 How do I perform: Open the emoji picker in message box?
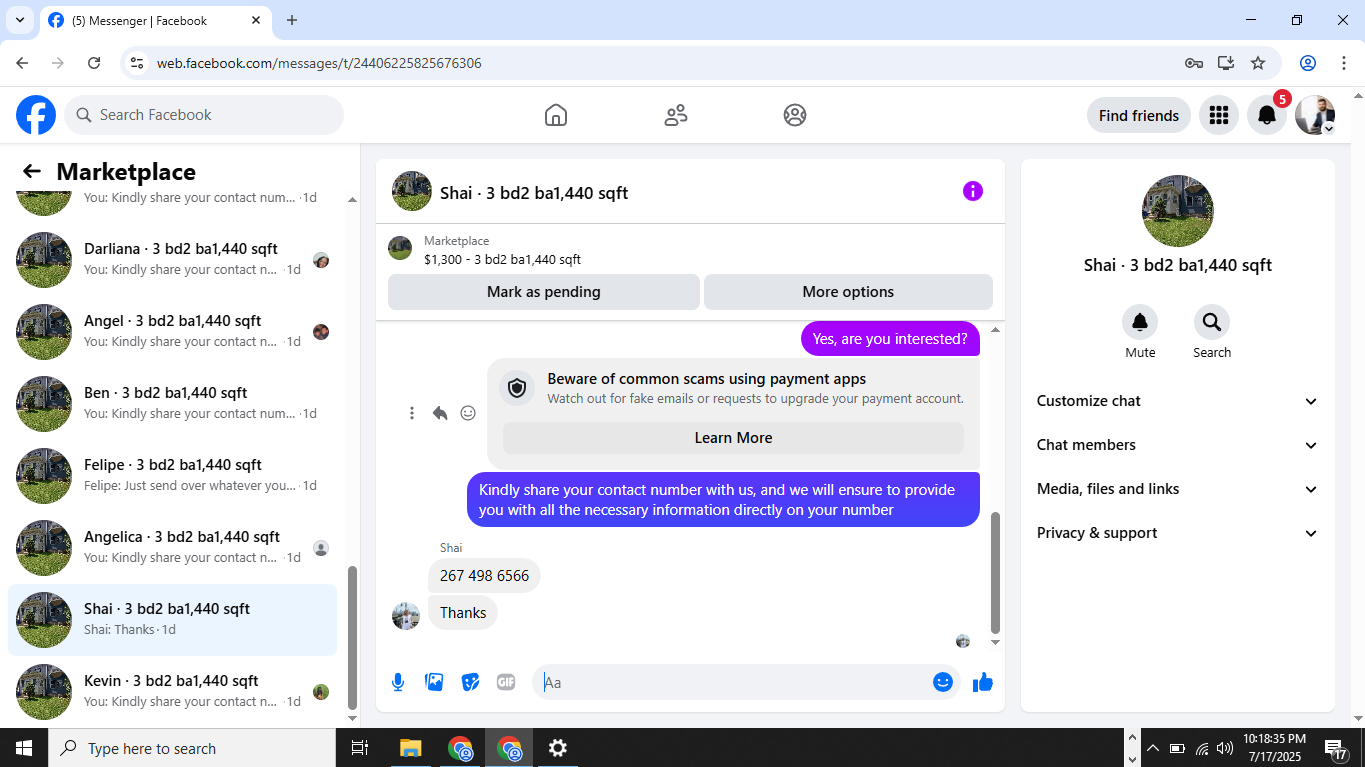click(x=943, y=682)
